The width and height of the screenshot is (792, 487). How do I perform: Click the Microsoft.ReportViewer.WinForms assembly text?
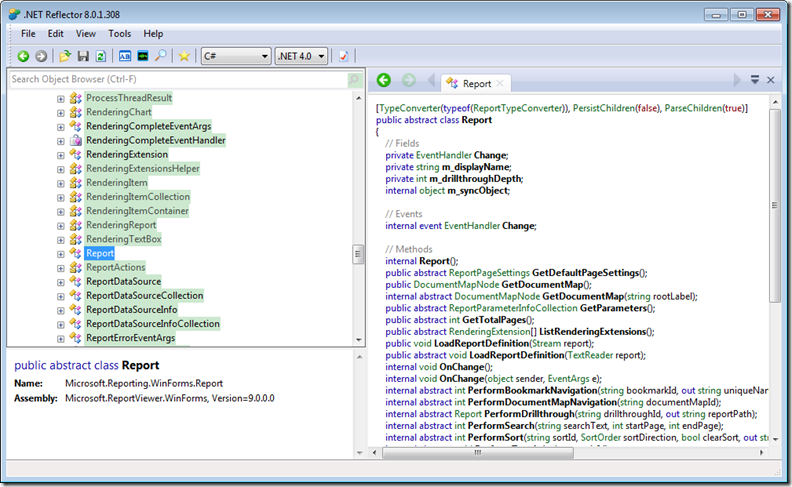170,398
